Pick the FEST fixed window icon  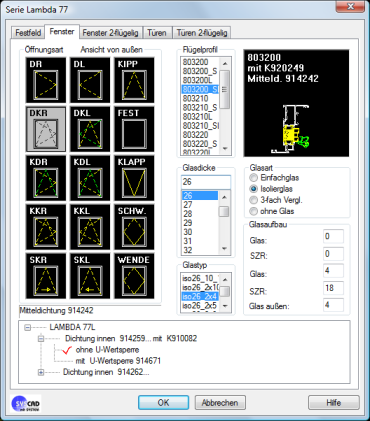click(134, 129)
